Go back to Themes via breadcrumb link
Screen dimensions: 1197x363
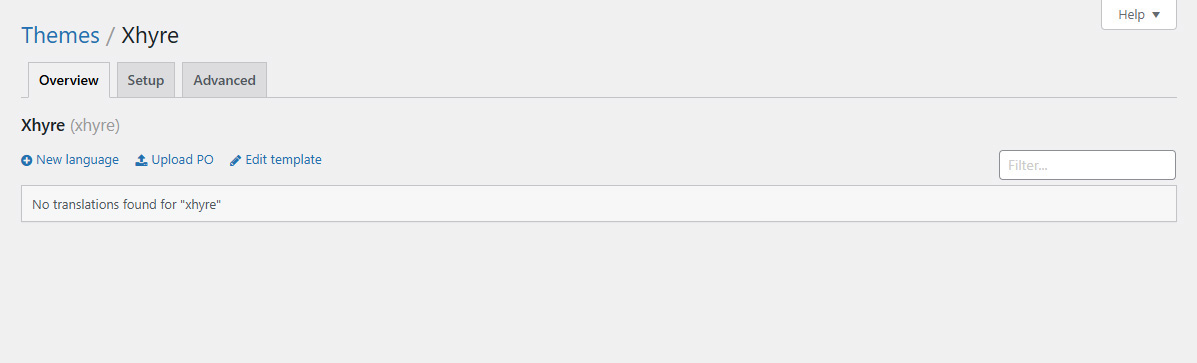click(x=60, y=35)
